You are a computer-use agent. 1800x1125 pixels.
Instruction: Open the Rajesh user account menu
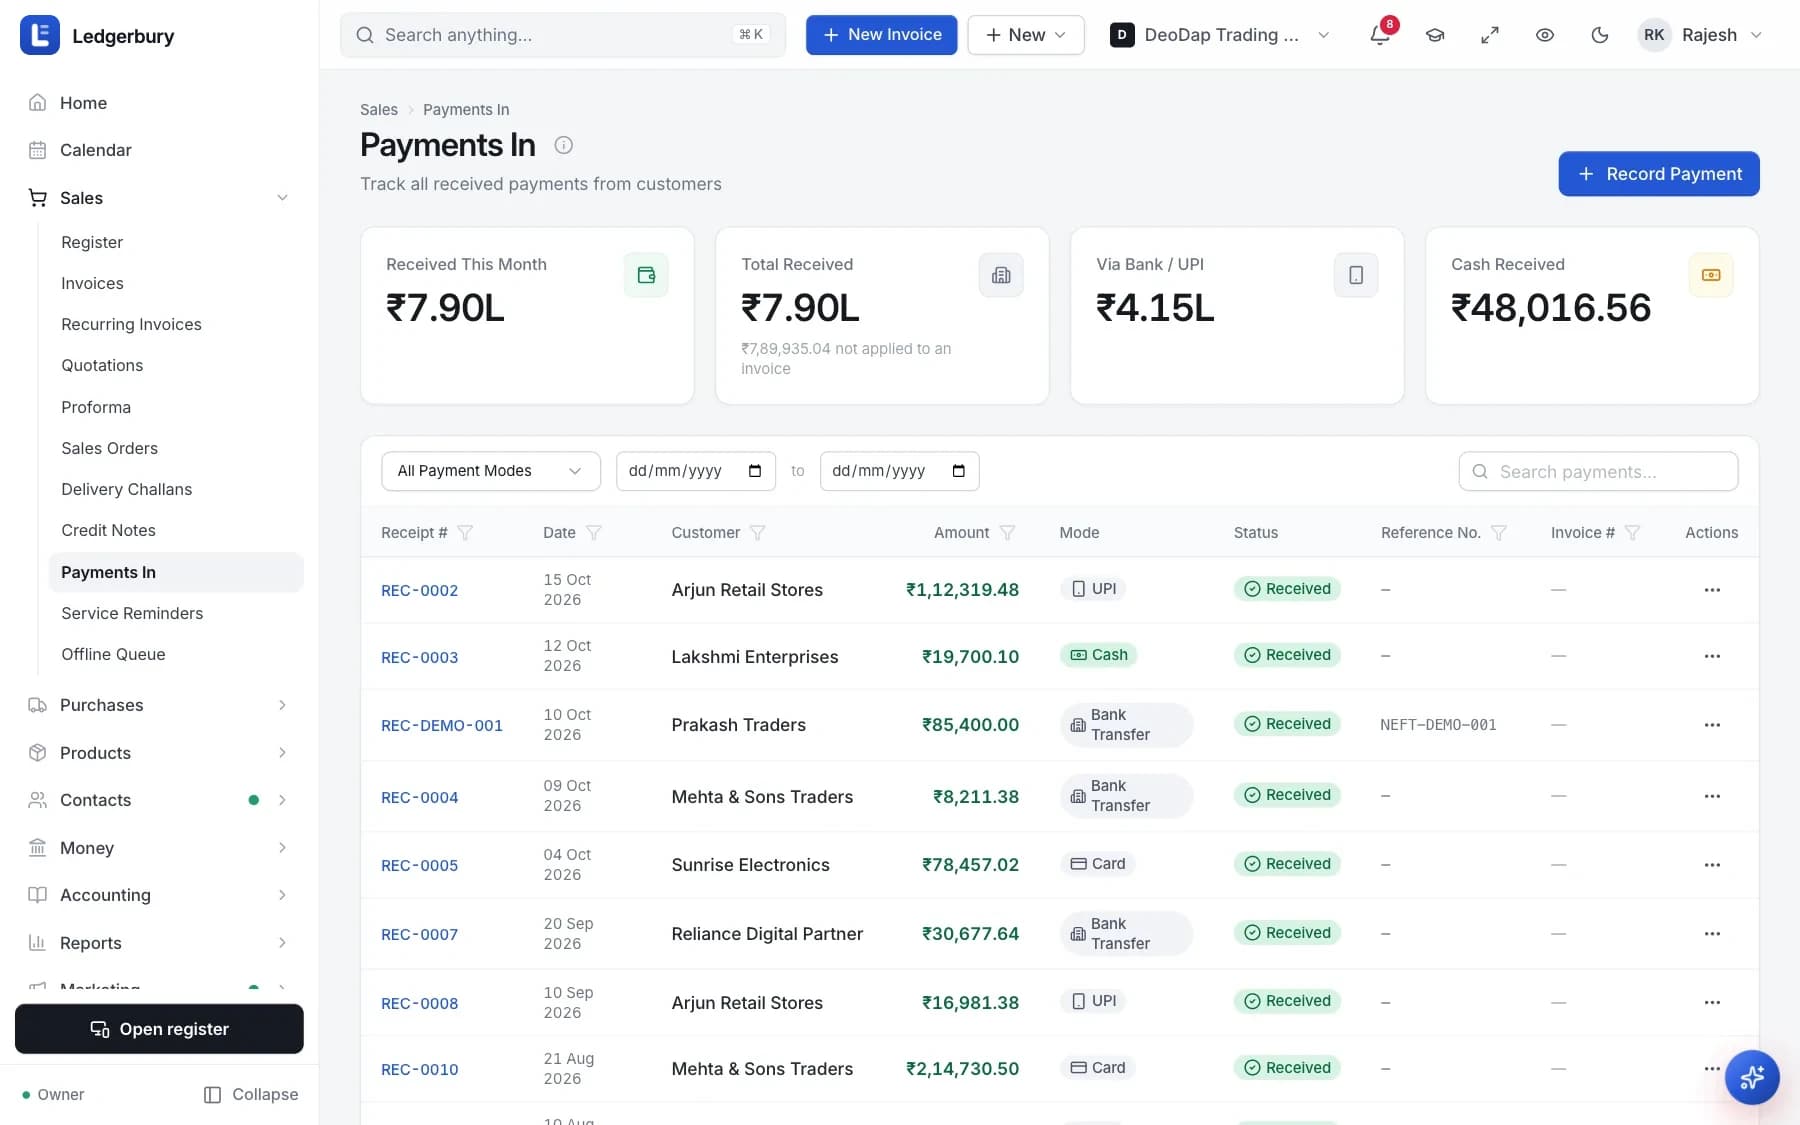1701,35
